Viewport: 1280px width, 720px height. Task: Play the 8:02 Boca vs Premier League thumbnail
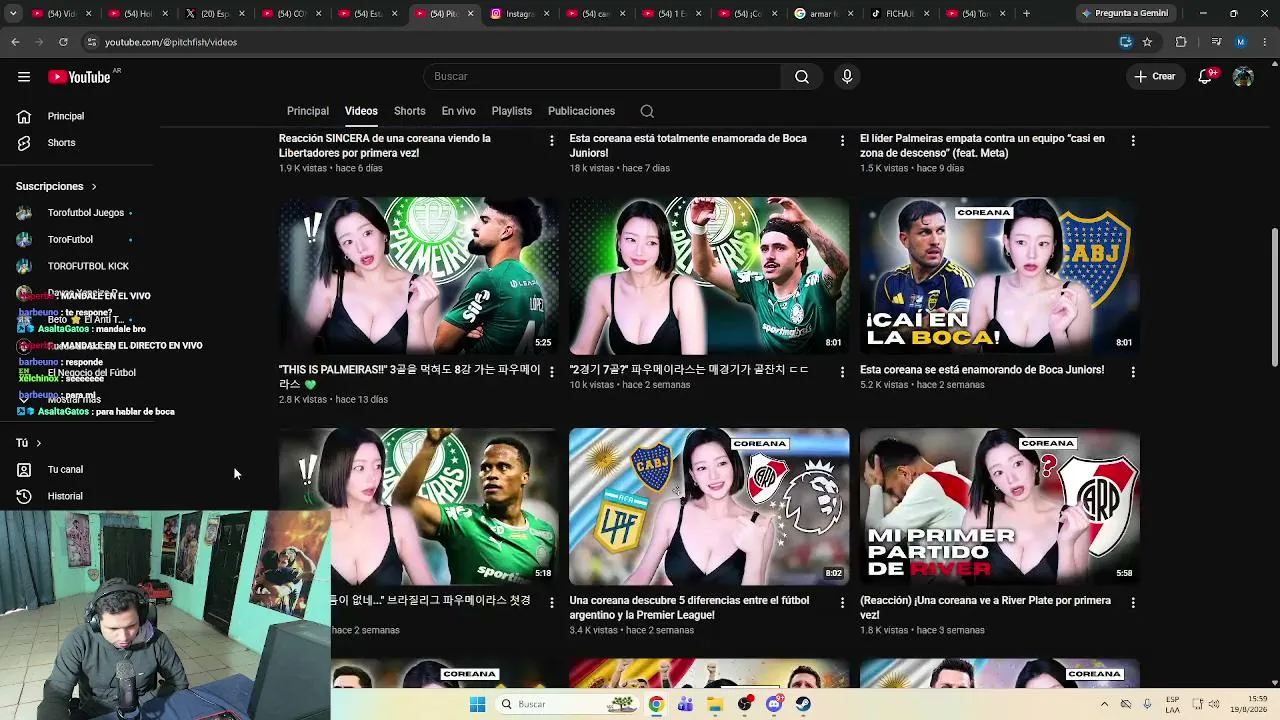click(709, 507)
